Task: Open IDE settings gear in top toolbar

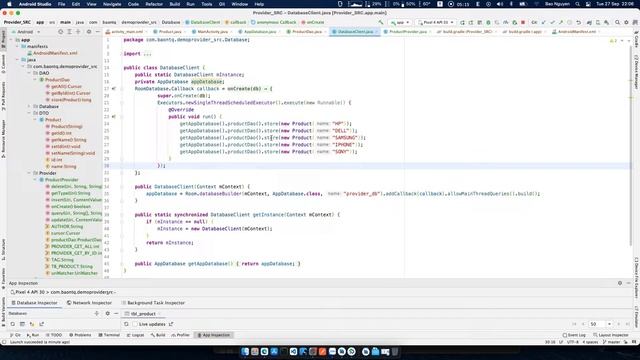Action: tap(626, 22)
